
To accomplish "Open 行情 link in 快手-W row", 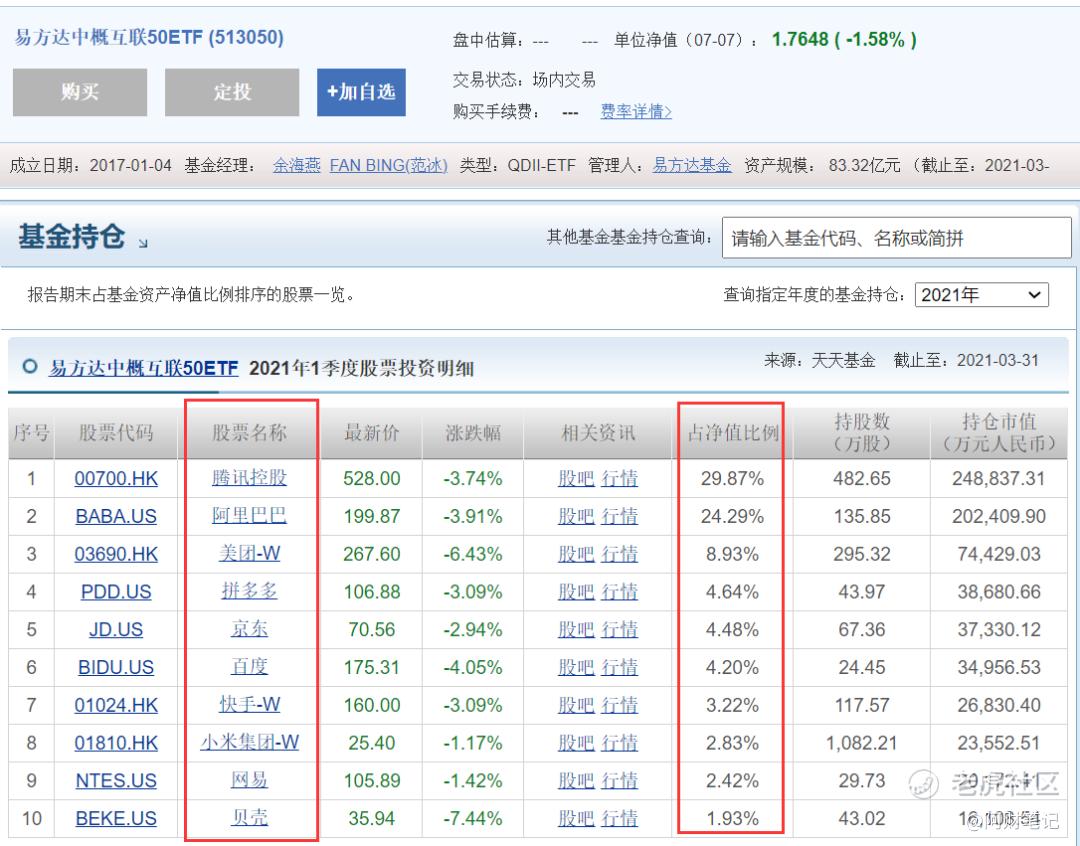I will tap(619, 705).
